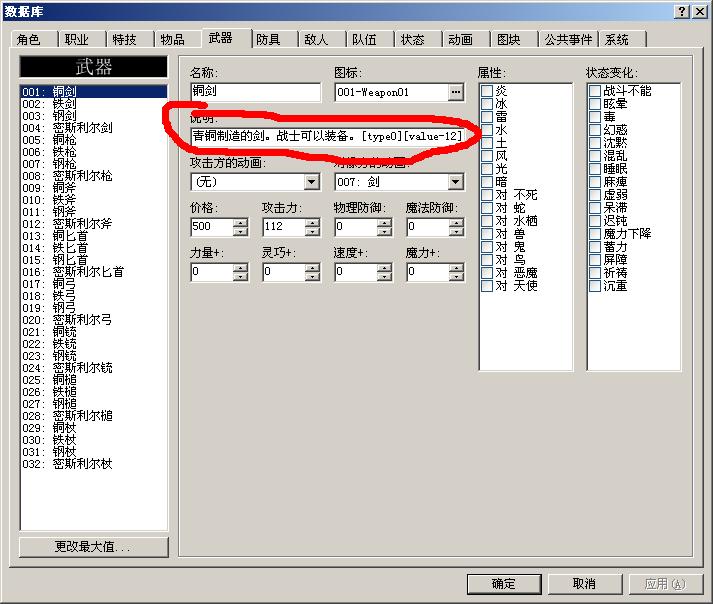Viewport: 713px width, 604px height.
Task: Expand the 攻击方的动画 dropdown showing (无)
Action: (x=311, y=182)
